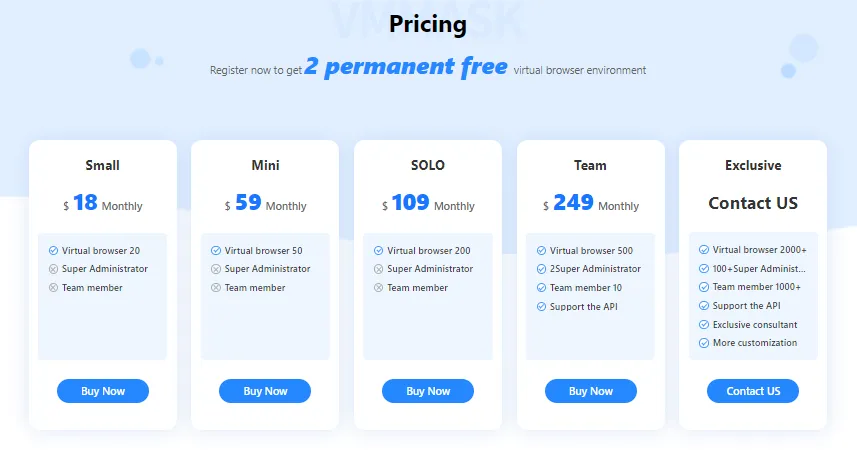Click cross icon beside SOLO plan Super Administrator

(379, 269)
